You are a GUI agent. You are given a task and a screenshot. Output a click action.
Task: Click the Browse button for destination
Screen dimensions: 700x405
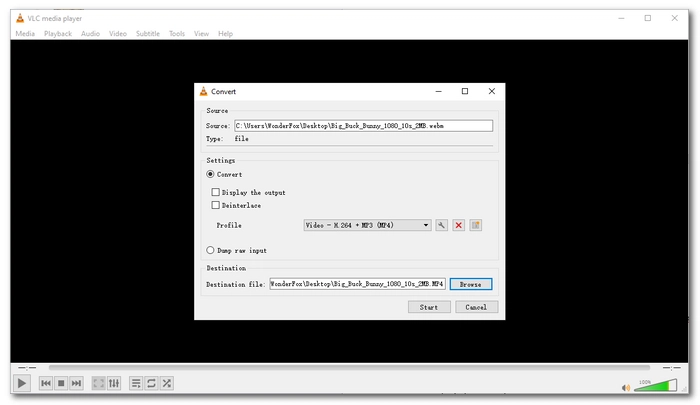(x=470, y=284)
